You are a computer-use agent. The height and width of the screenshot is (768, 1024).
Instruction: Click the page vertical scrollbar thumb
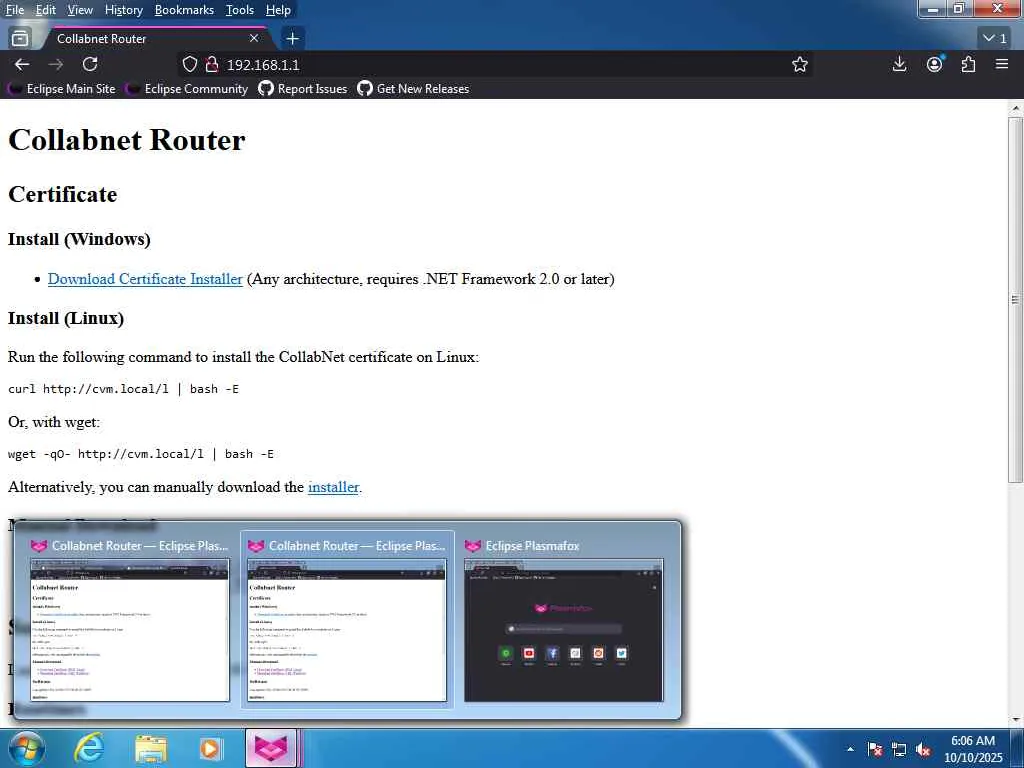[x=1016, y=300]
